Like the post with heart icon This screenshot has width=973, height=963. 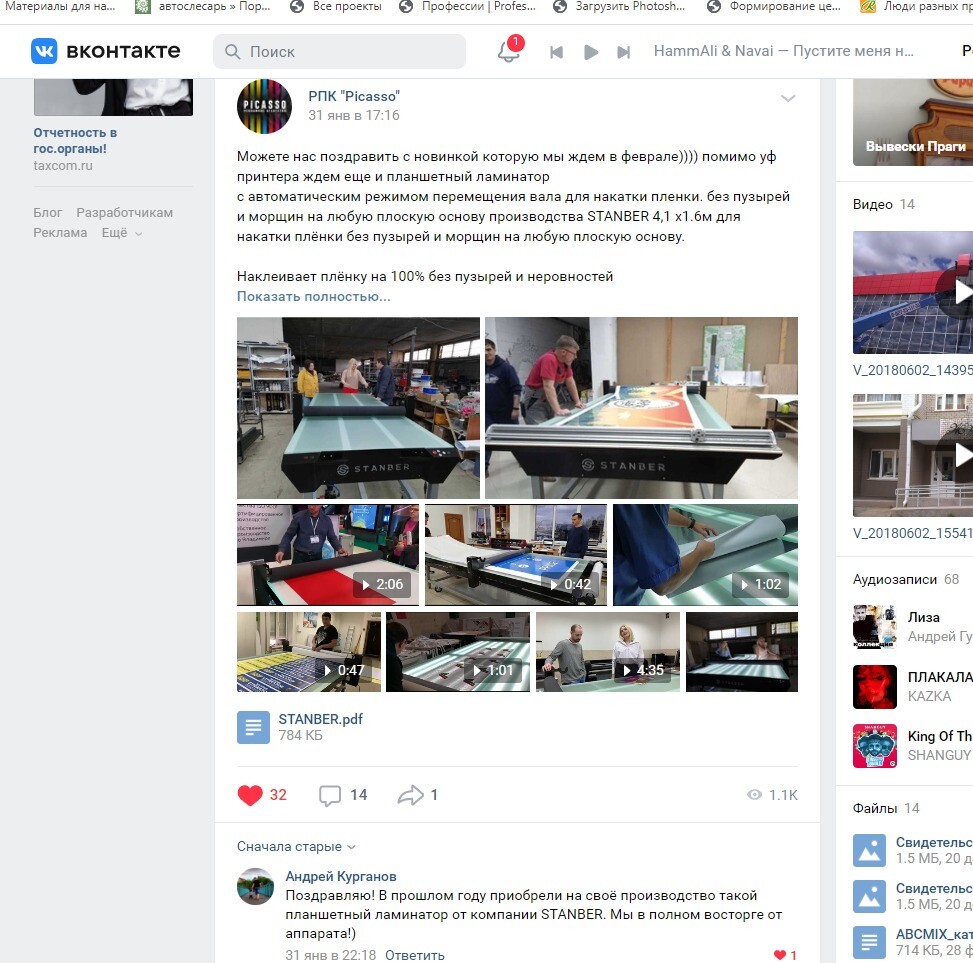[x=250, y=795]
